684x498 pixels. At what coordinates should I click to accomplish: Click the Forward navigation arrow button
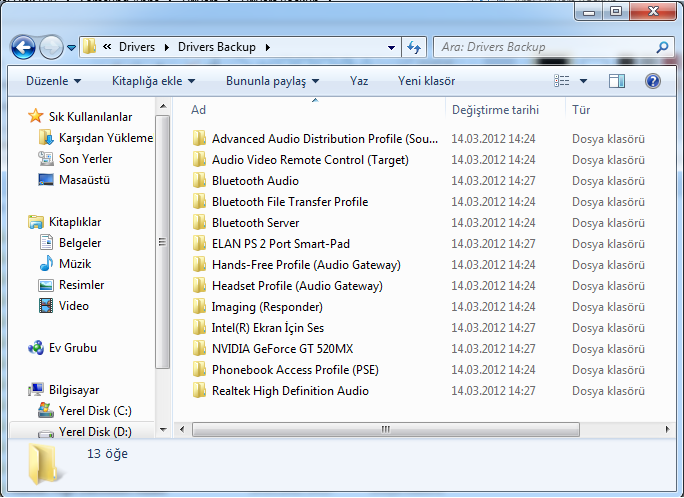pyautogui.click(x=51, y=47)
